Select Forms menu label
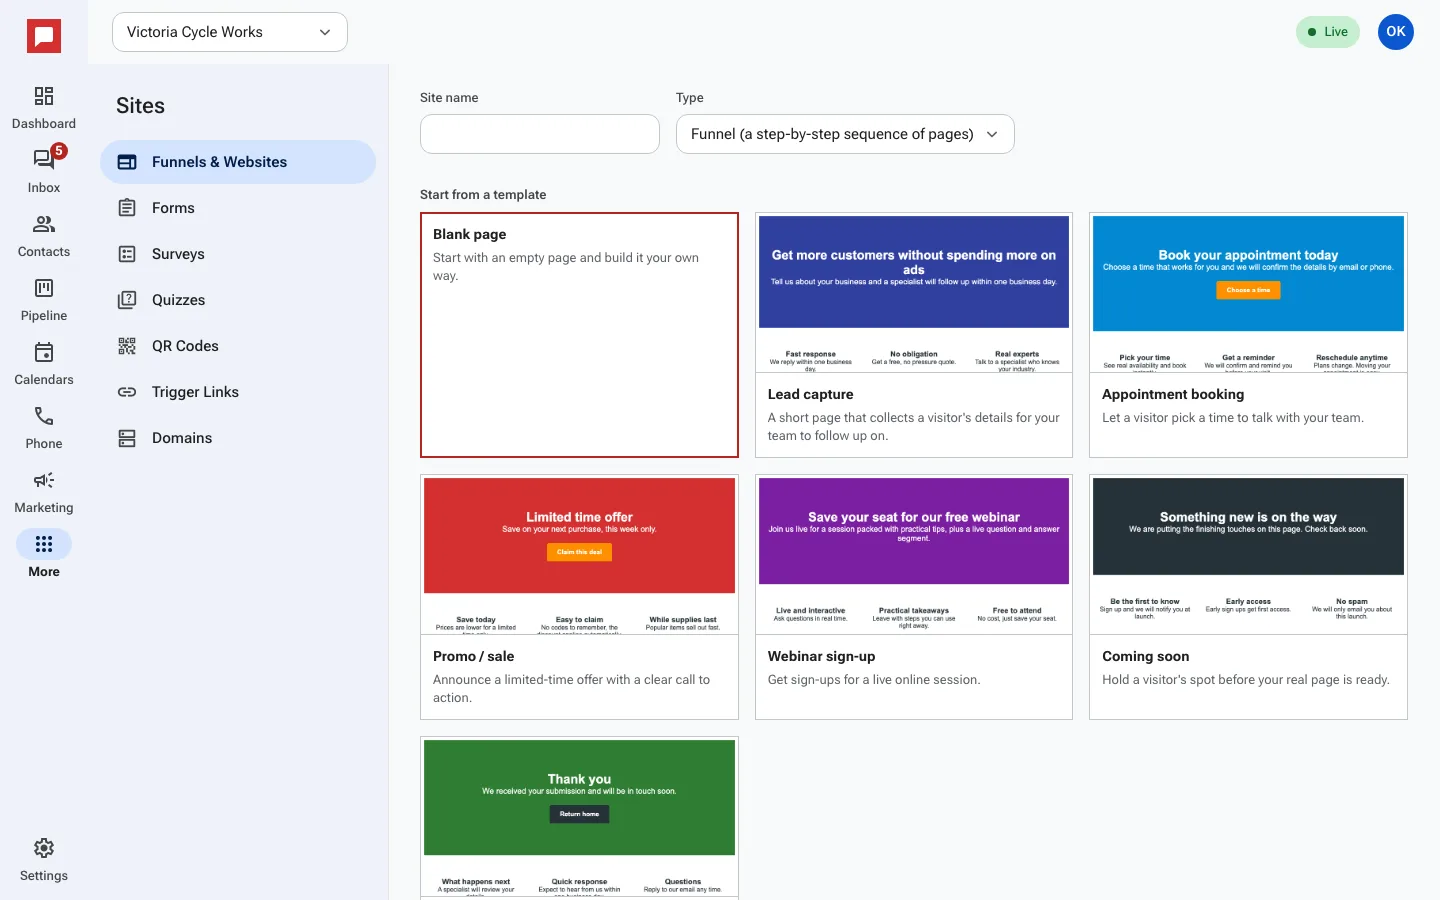Image resolution: width=1440 pixels, height=900 pixels. 173,208
